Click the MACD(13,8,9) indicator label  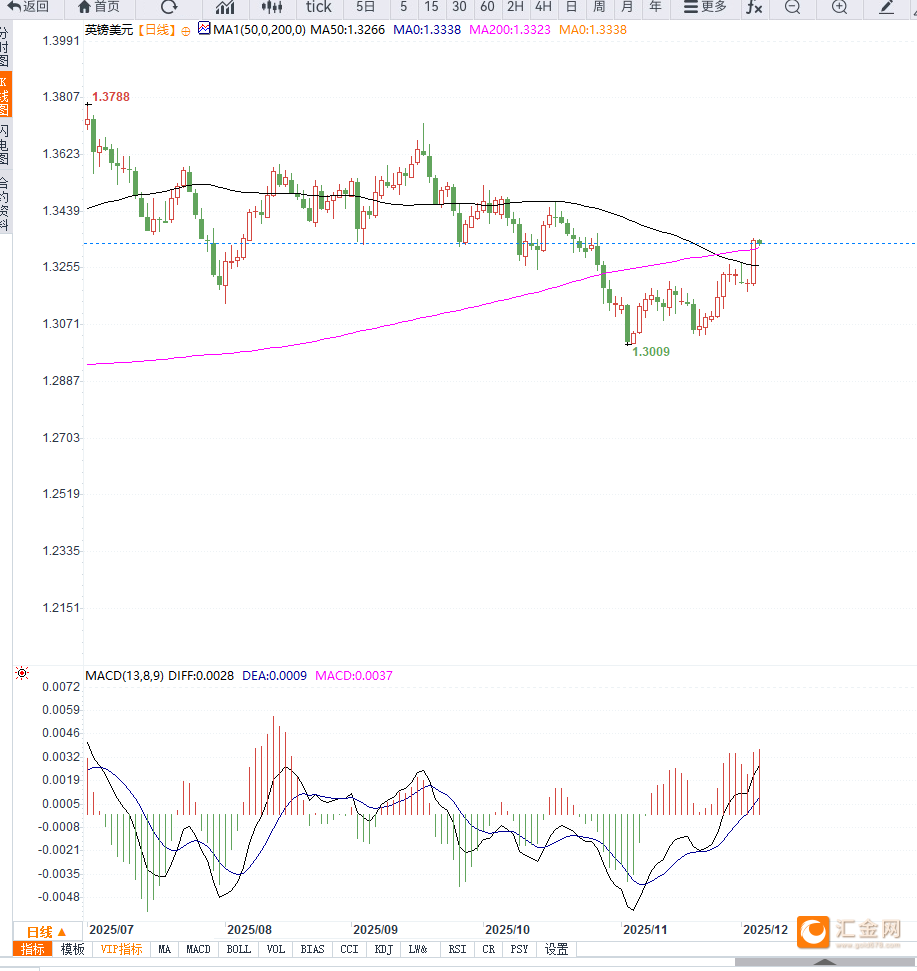pos(124,676)
